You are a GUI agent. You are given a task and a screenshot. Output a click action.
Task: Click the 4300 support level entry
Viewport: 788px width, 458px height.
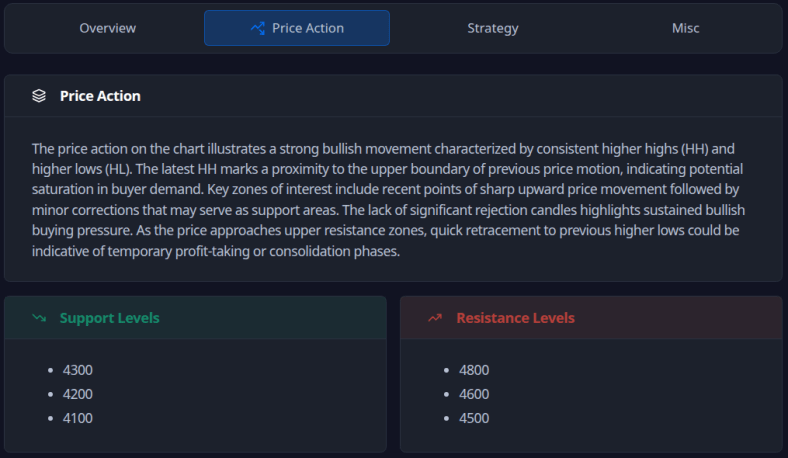click(77, 370)
